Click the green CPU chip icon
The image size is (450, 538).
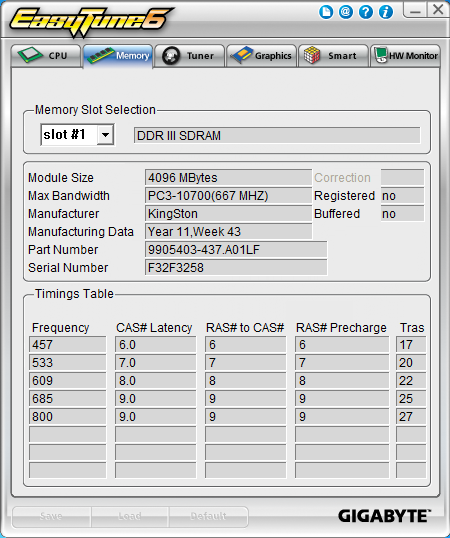pos(30,55)
